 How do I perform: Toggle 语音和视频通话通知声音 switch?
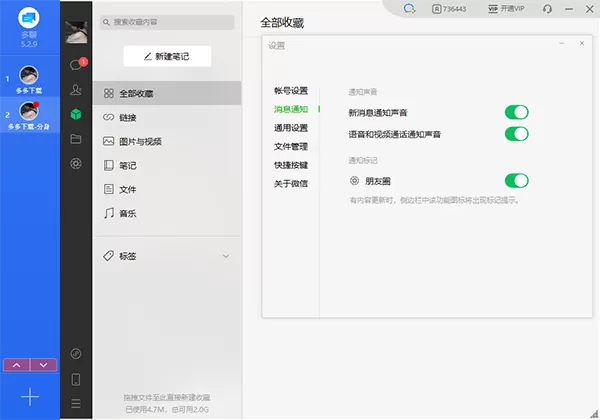517,134
